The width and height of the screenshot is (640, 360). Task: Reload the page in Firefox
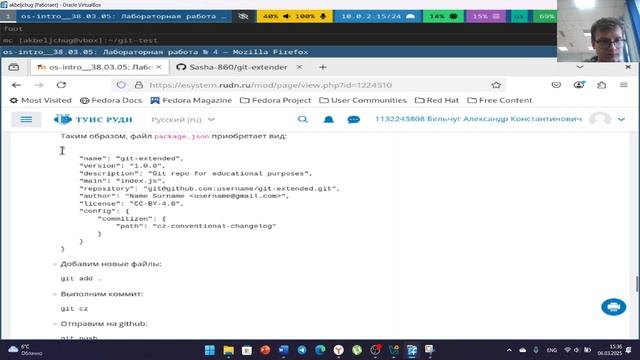[61, 85]
